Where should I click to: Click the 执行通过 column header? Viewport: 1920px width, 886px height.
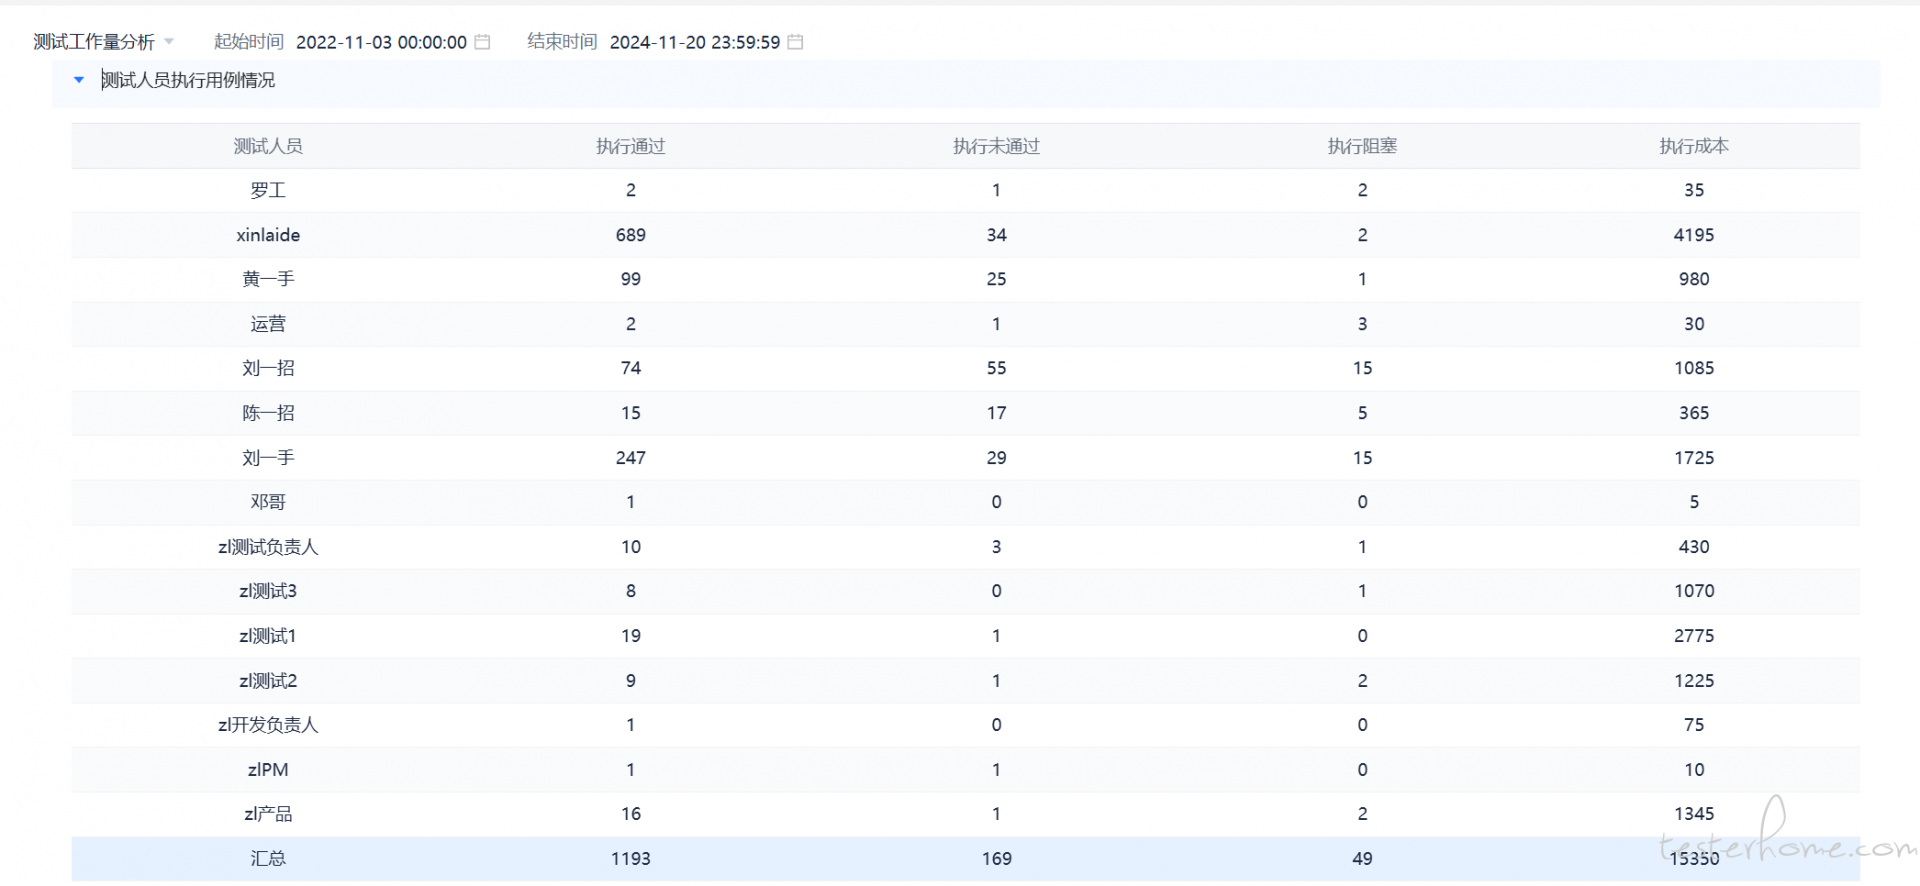630,146
